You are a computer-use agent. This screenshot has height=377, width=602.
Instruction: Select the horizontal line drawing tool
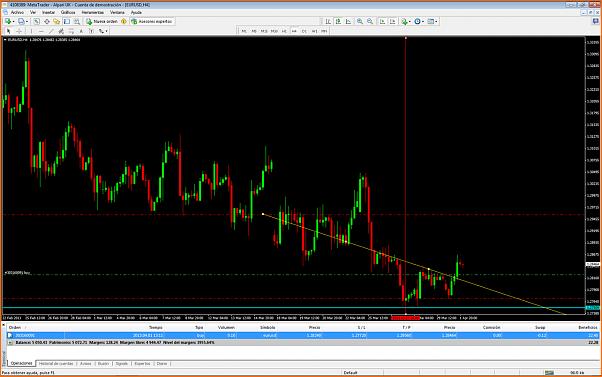[x=41, y=31]
